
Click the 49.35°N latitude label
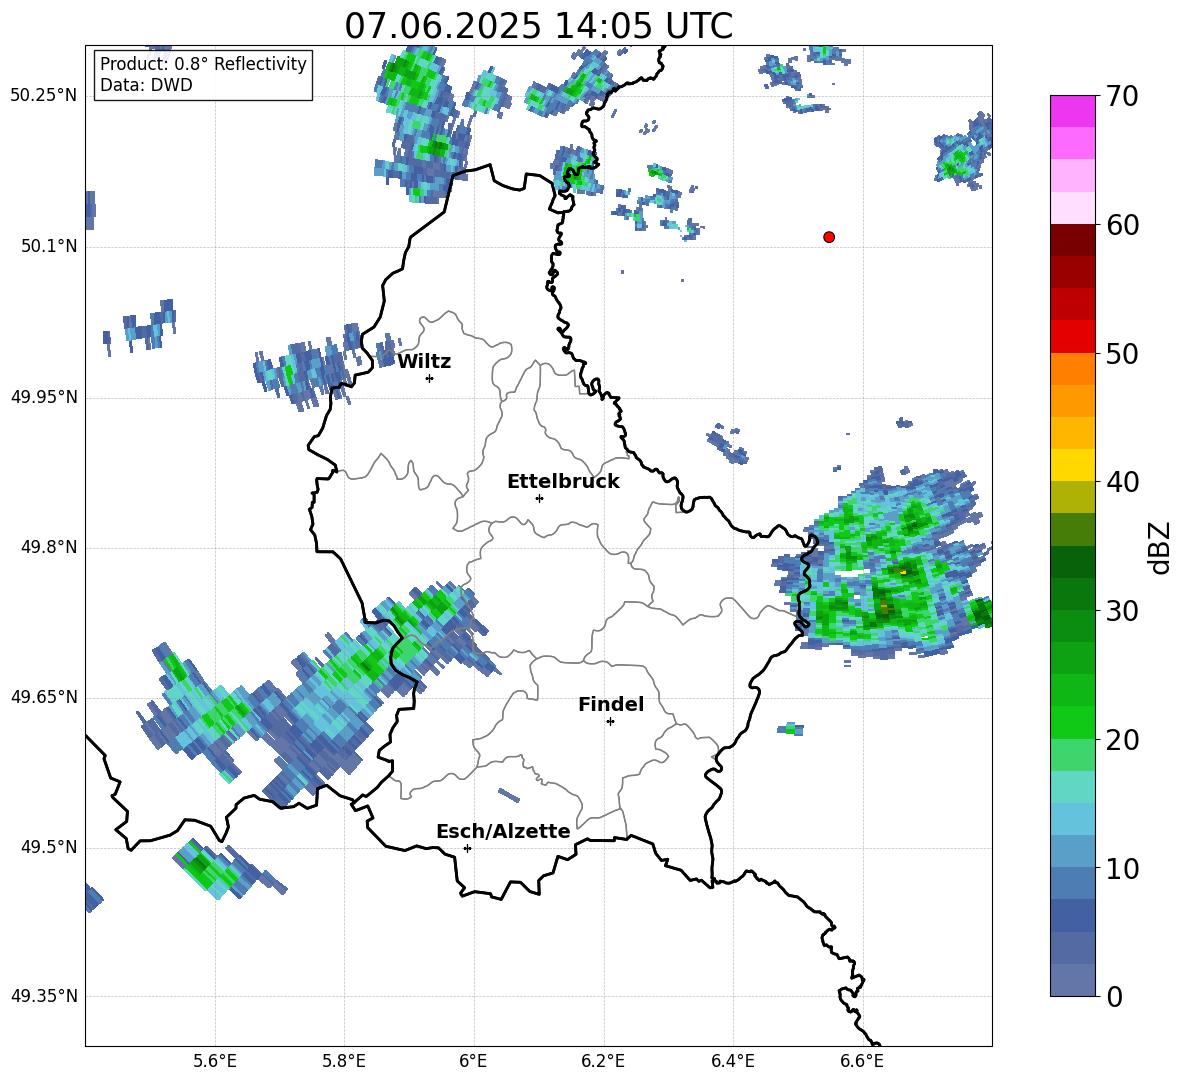[x=44, y=996]
